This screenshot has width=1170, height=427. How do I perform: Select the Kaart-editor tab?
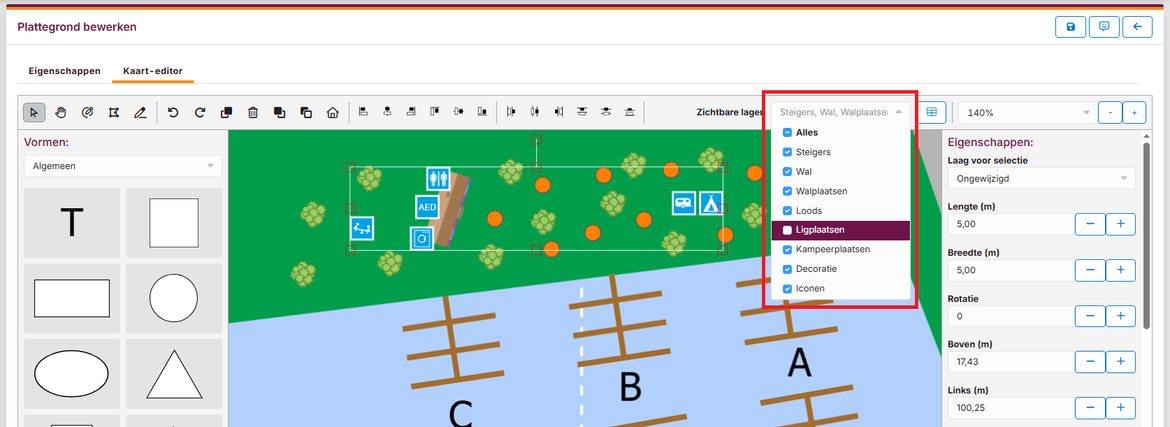152,72
